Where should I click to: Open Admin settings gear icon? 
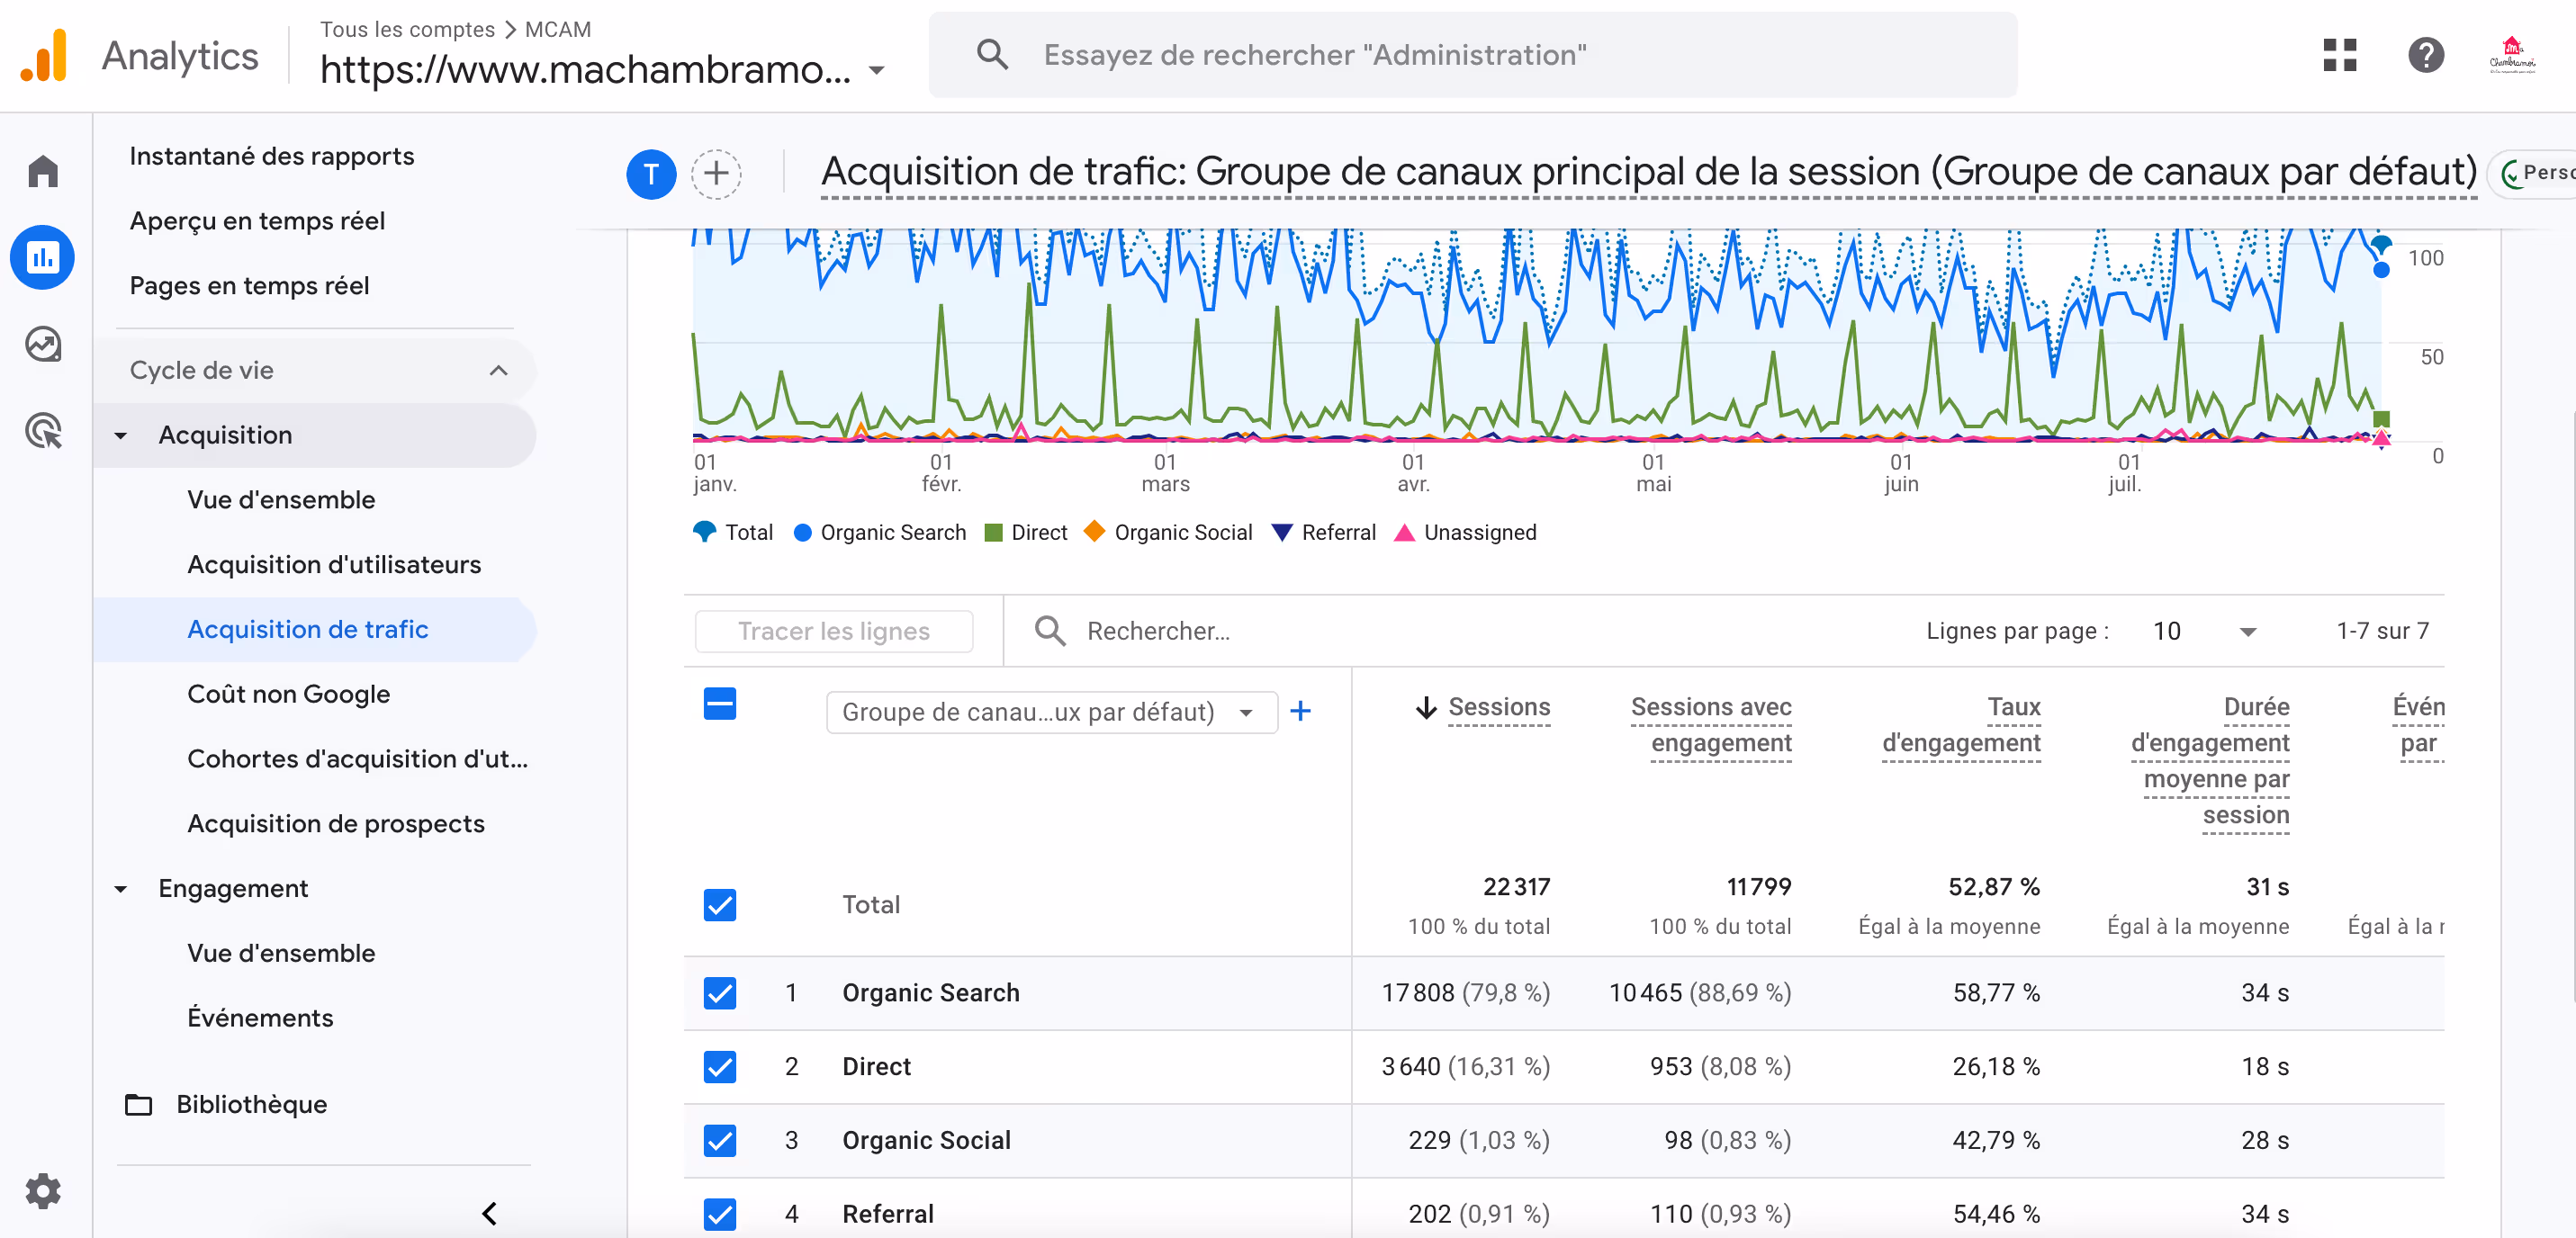point(43,1191)
